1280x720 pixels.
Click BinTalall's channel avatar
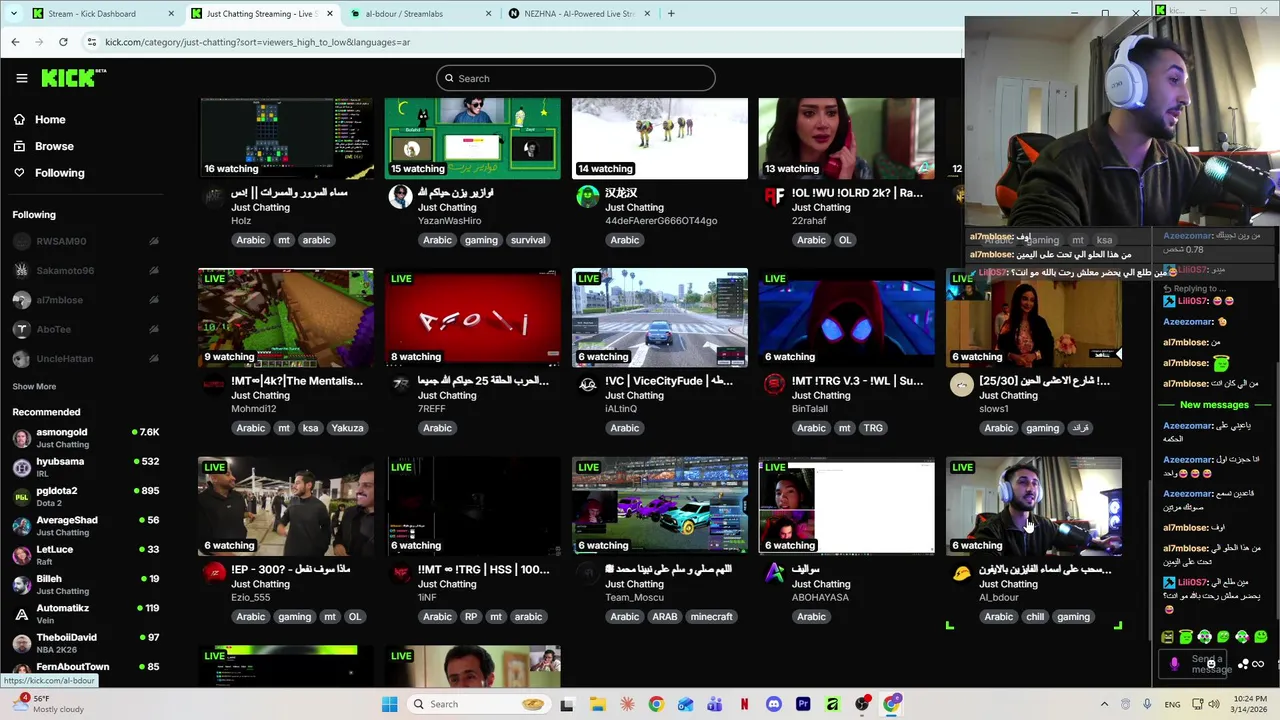775,385
